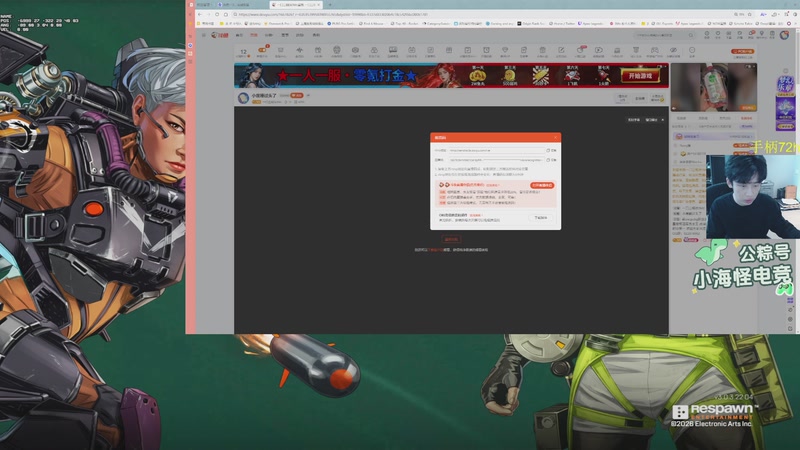Screen dimensions: 800x450
Task: Go back in the browser
Action: click(x=199, y=14)
